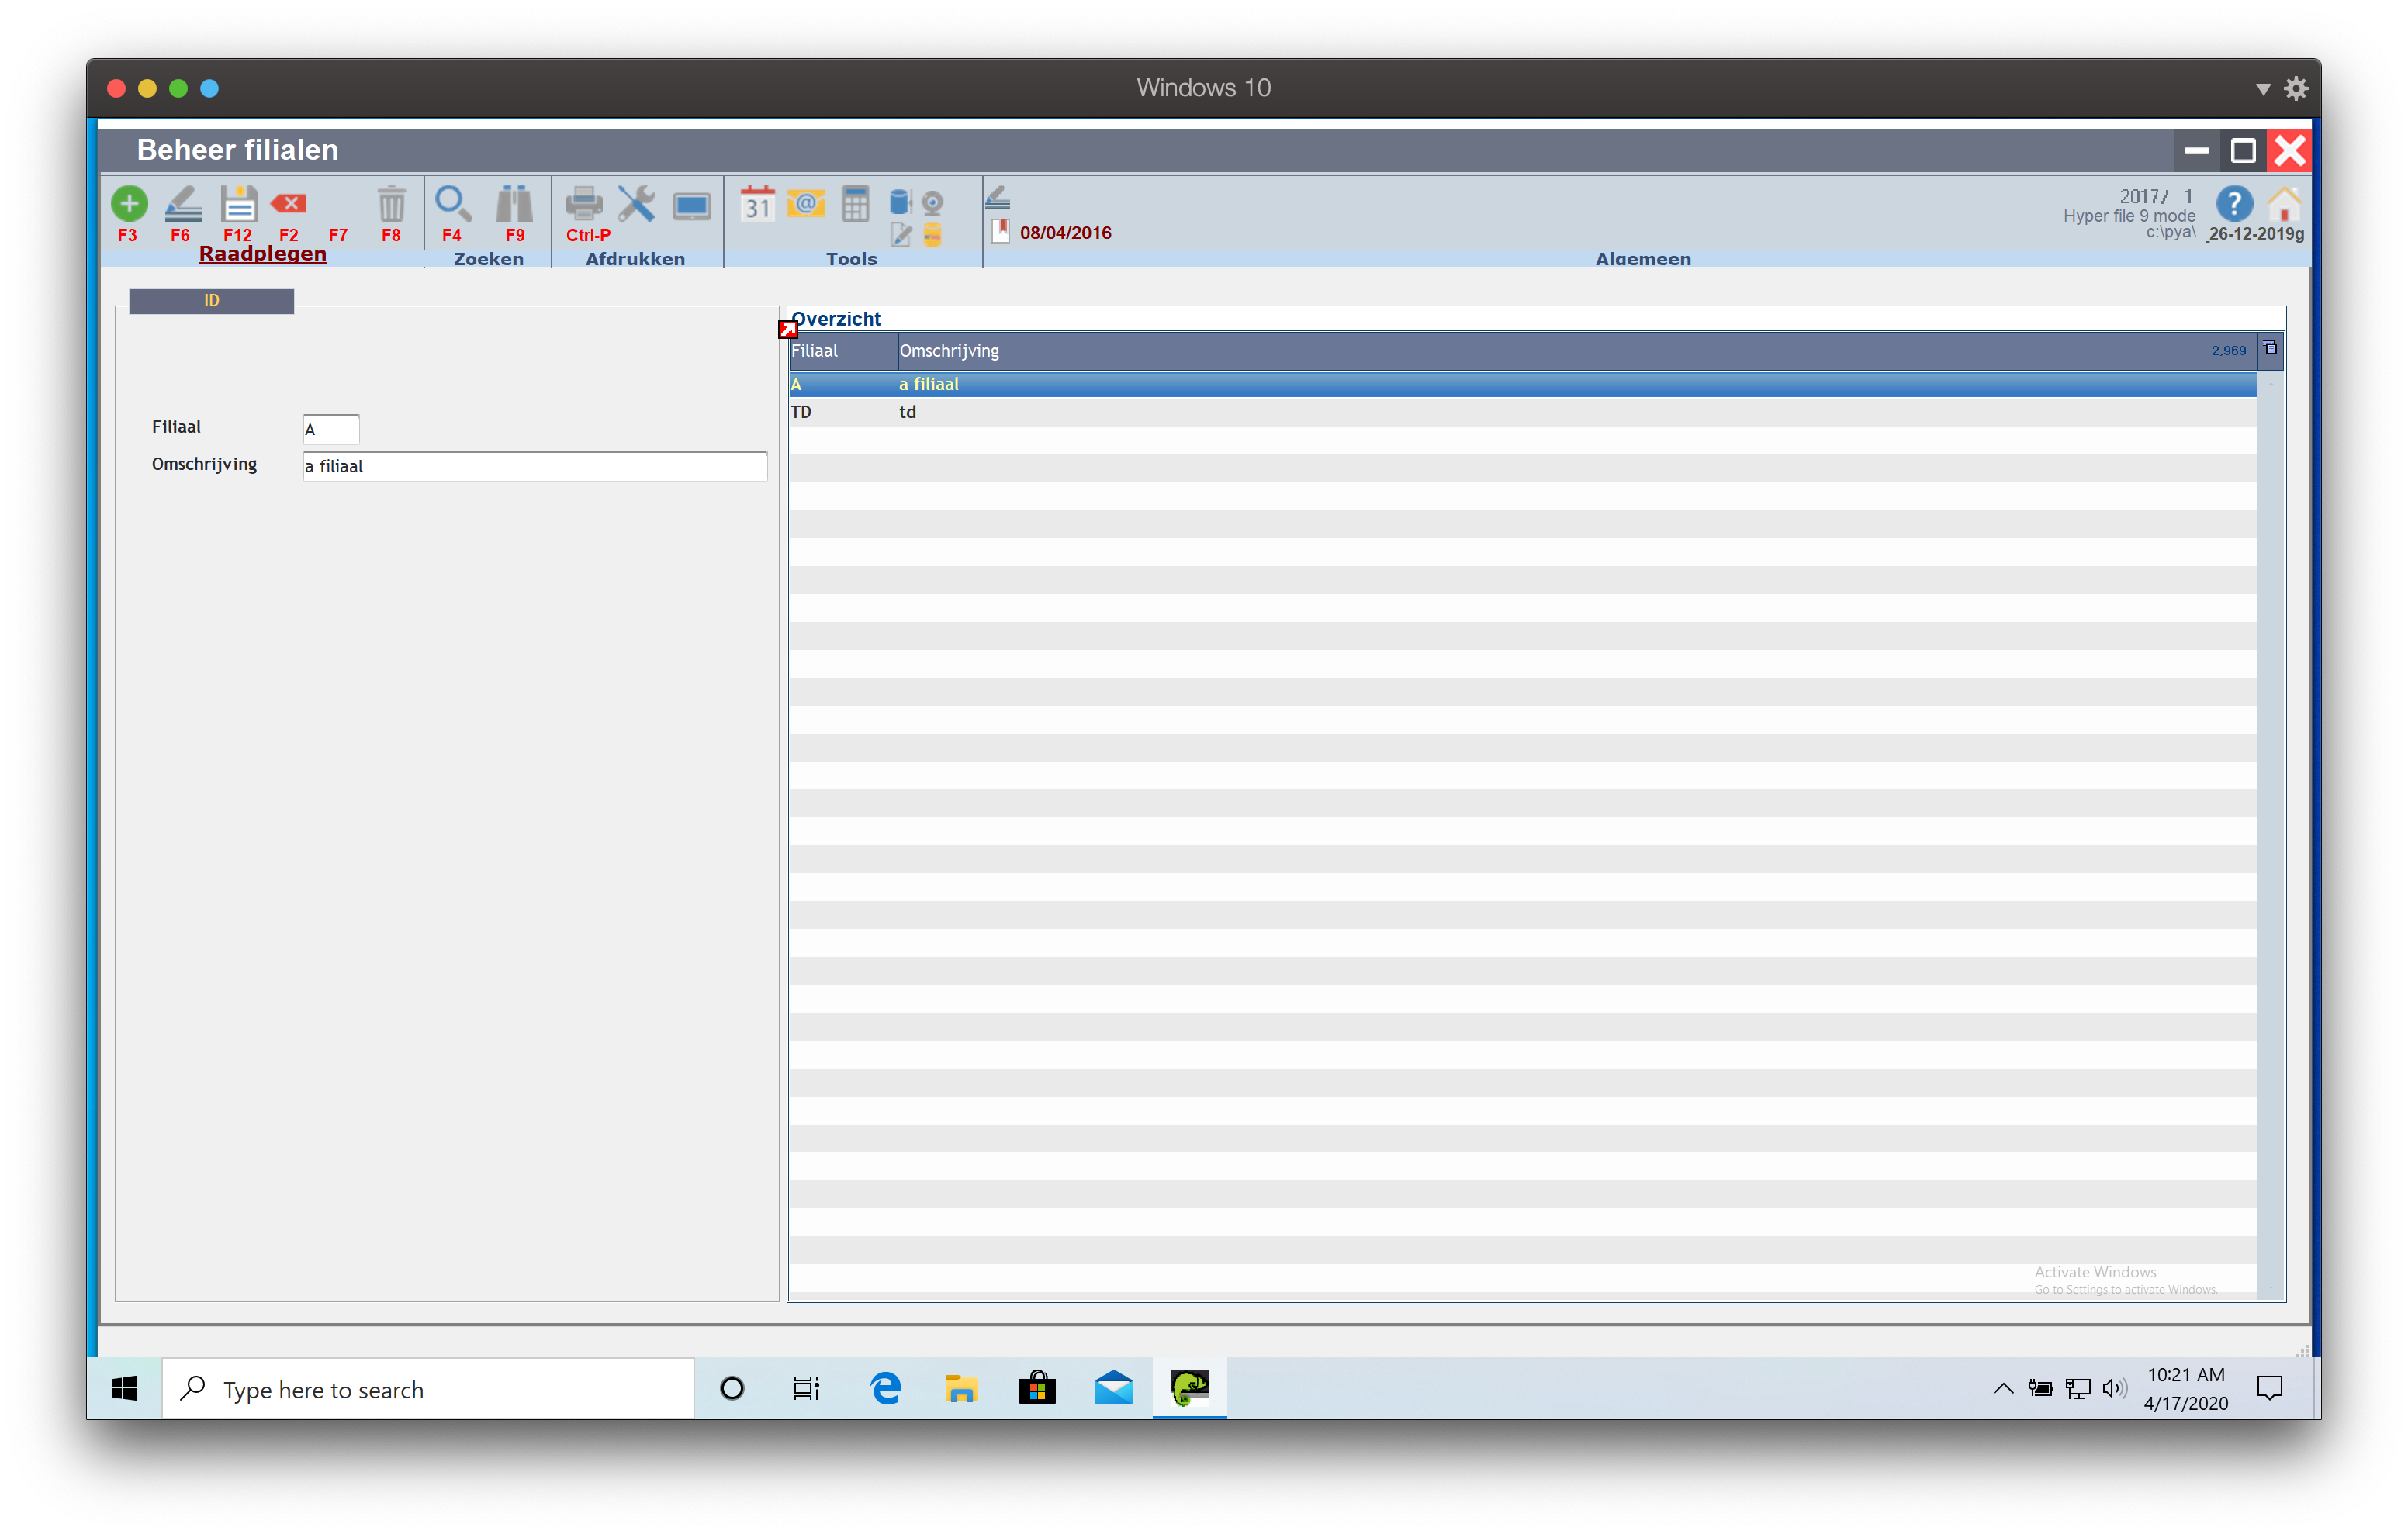Click the blue question mark help icon
The image size is (2408, 1534).
click(2234, 204)
